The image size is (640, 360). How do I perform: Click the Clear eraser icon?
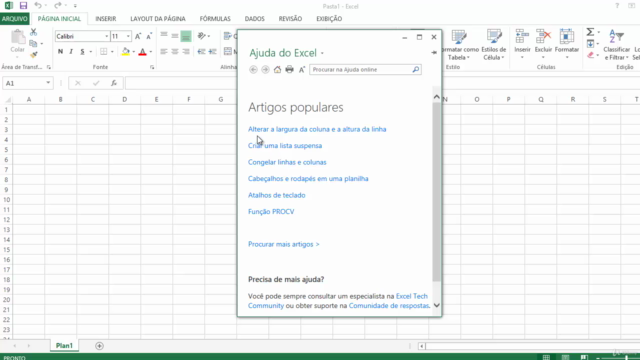590,55
